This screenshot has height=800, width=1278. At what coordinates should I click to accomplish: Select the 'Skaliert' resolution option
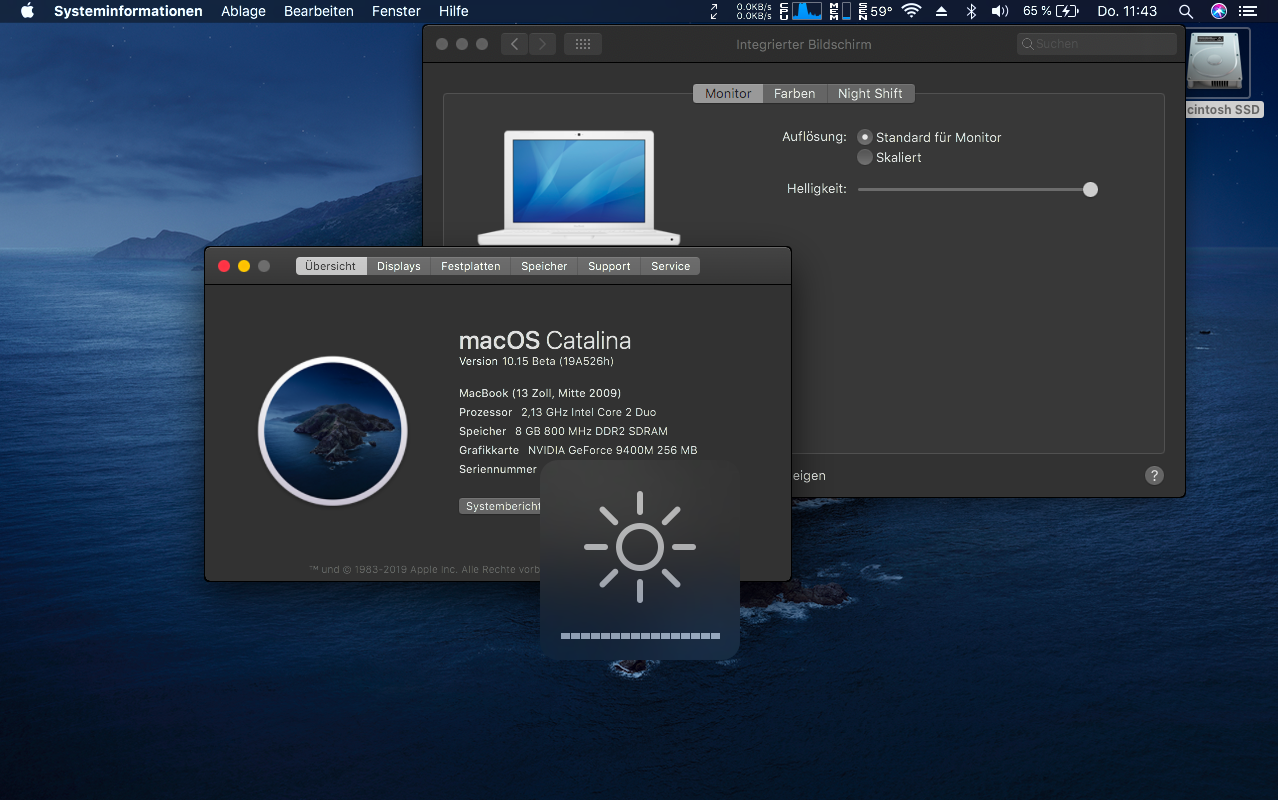865,157
